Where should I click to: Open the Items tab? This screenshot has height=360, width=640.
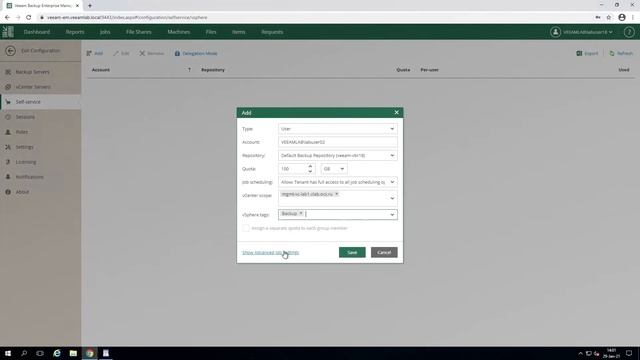(x=238, y=32)
